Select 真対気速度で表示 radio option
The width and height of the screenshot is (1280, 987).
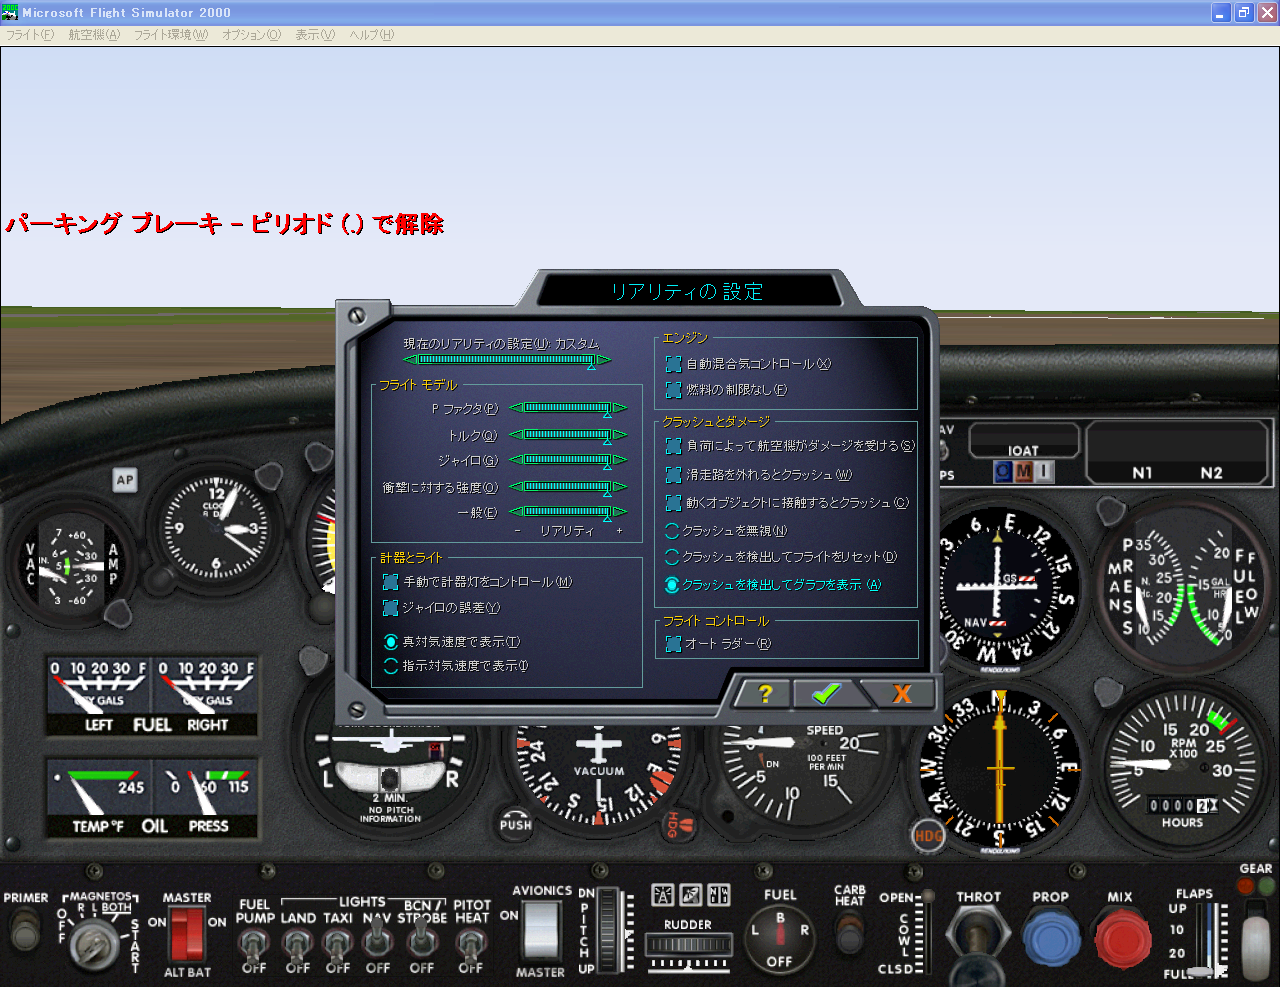(391, 642)
